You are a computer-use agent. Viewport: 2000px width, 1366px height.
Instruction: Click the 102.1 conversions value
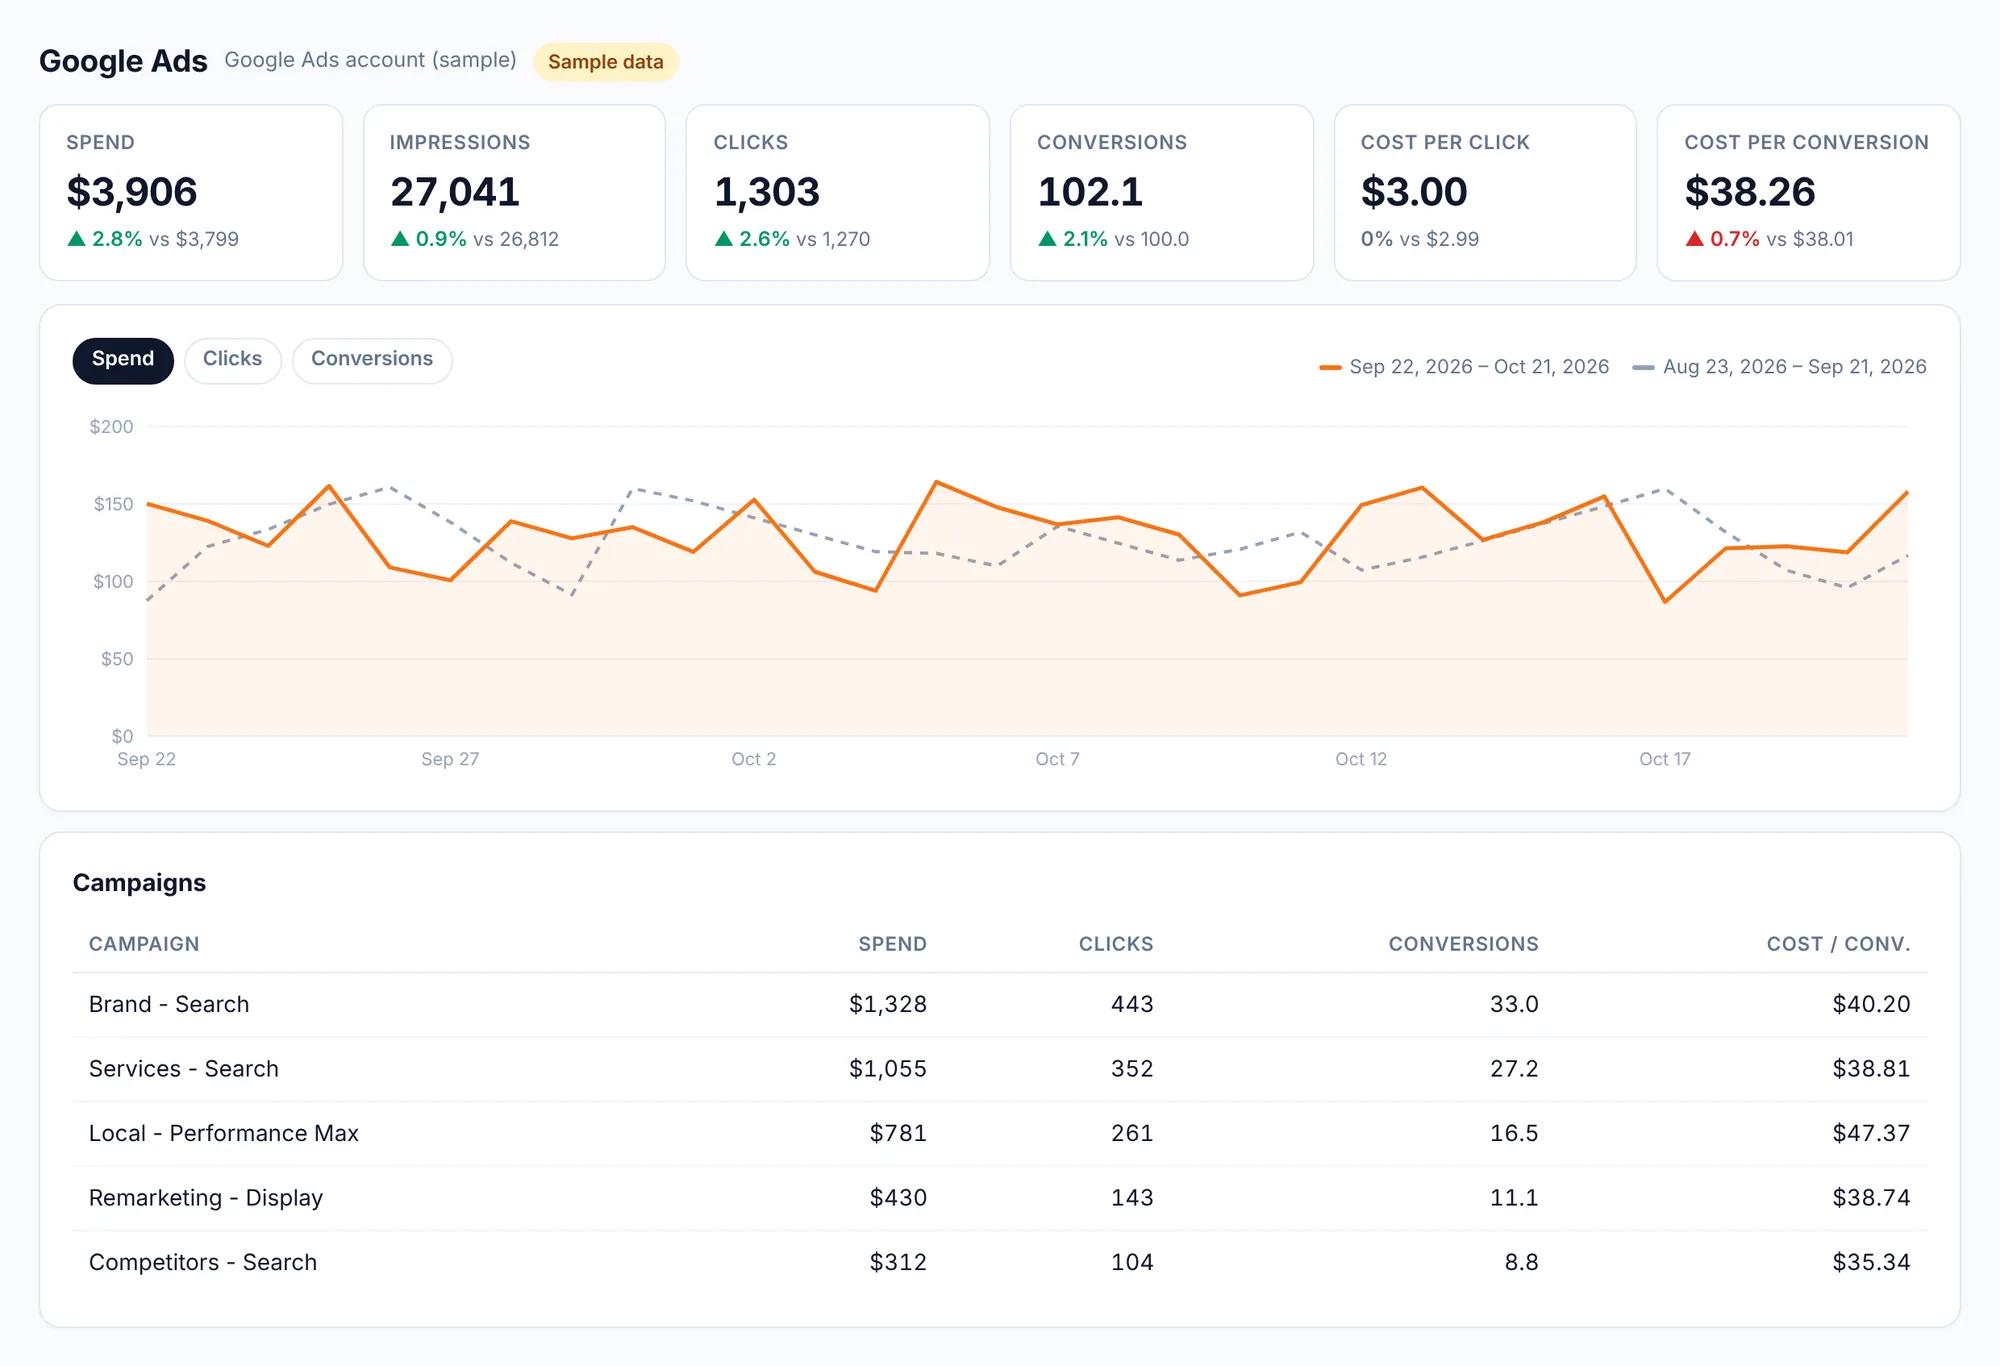1090,192
